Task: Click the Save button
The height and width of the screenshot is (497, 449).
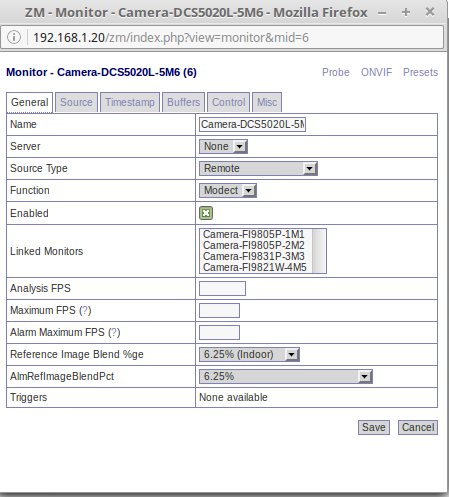Action: [x=374, y=427]
